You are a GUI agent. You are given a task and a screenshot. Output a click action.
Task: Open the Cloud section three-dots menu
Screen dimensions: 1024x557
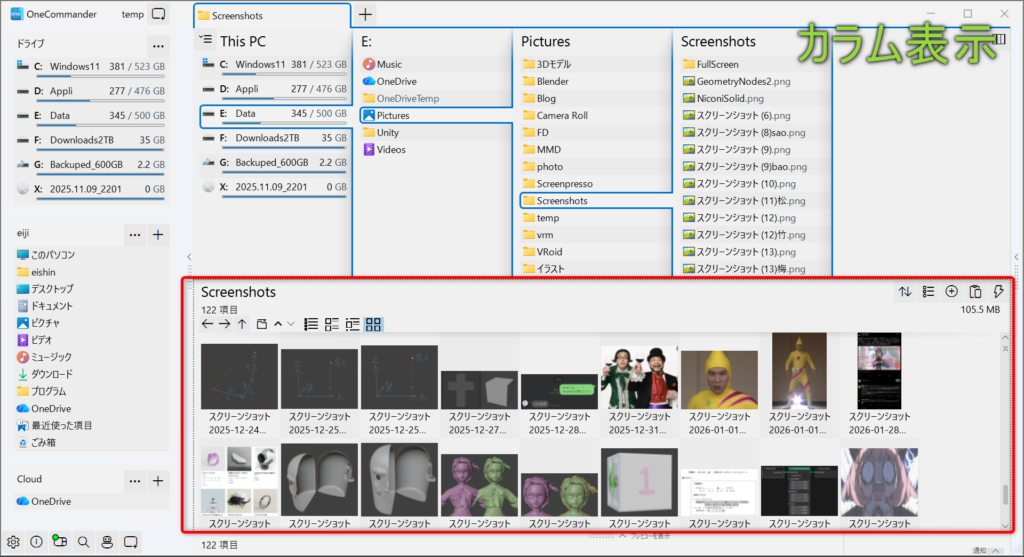click(x=135, y=481)
